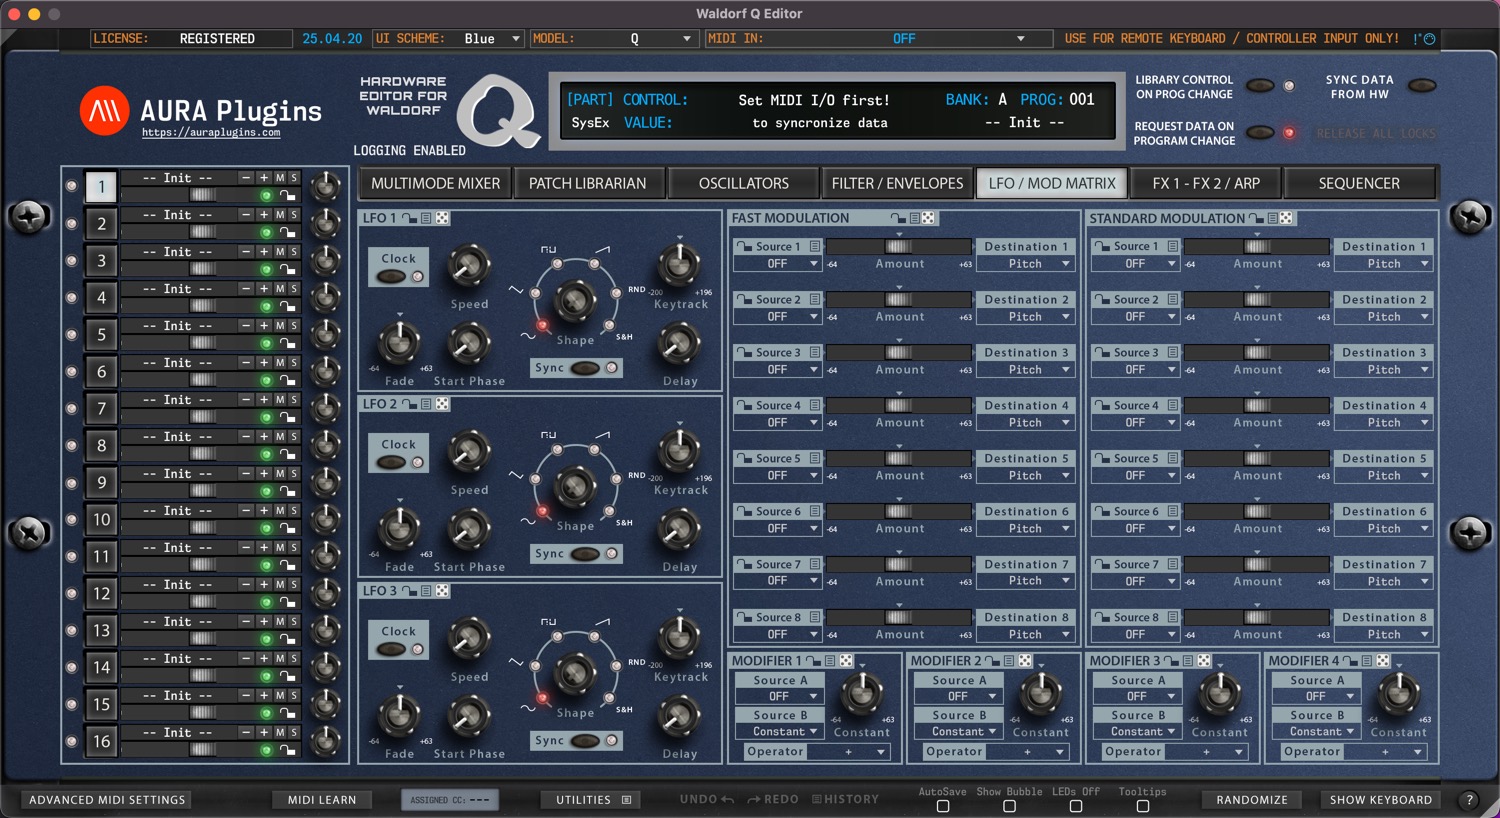
Task: Open the help question mark button
Action: (1469, 800)
